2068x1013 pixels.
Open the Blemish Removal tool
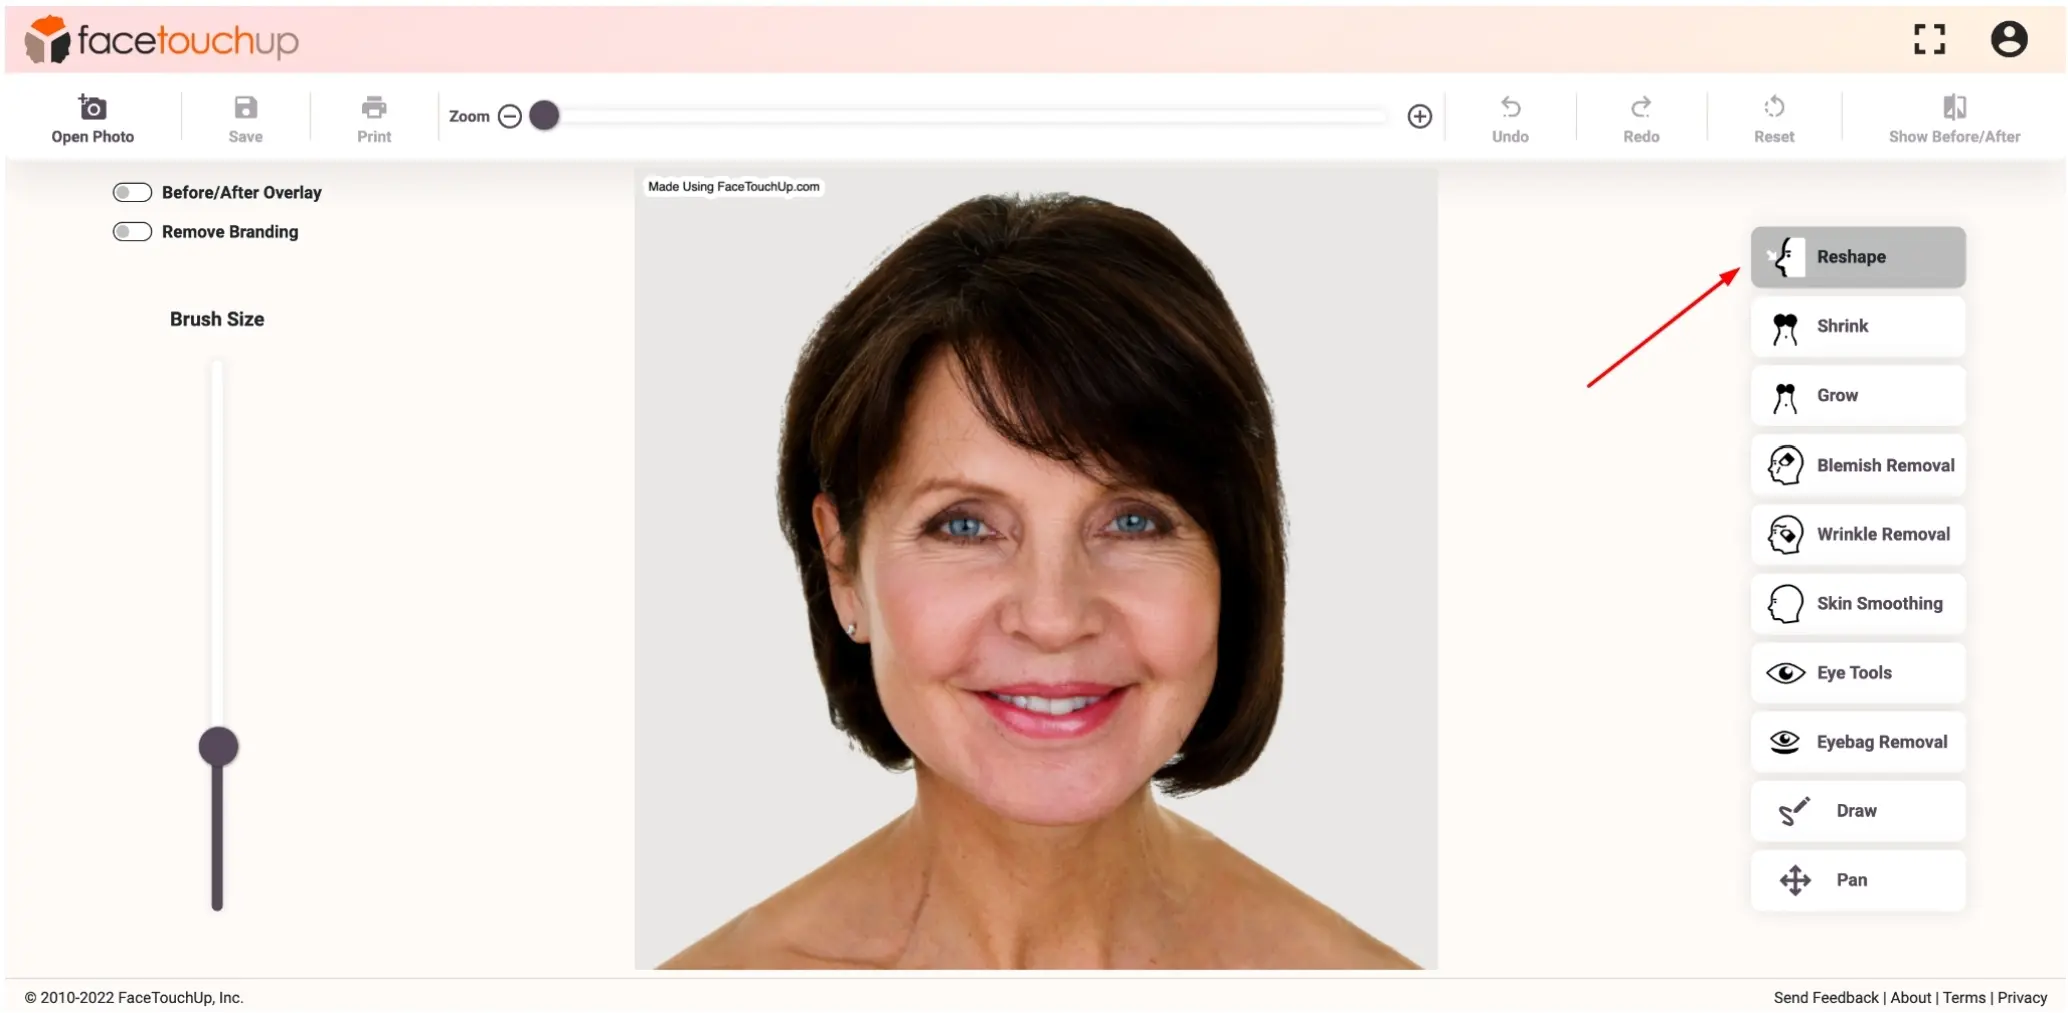point(1857,464)
